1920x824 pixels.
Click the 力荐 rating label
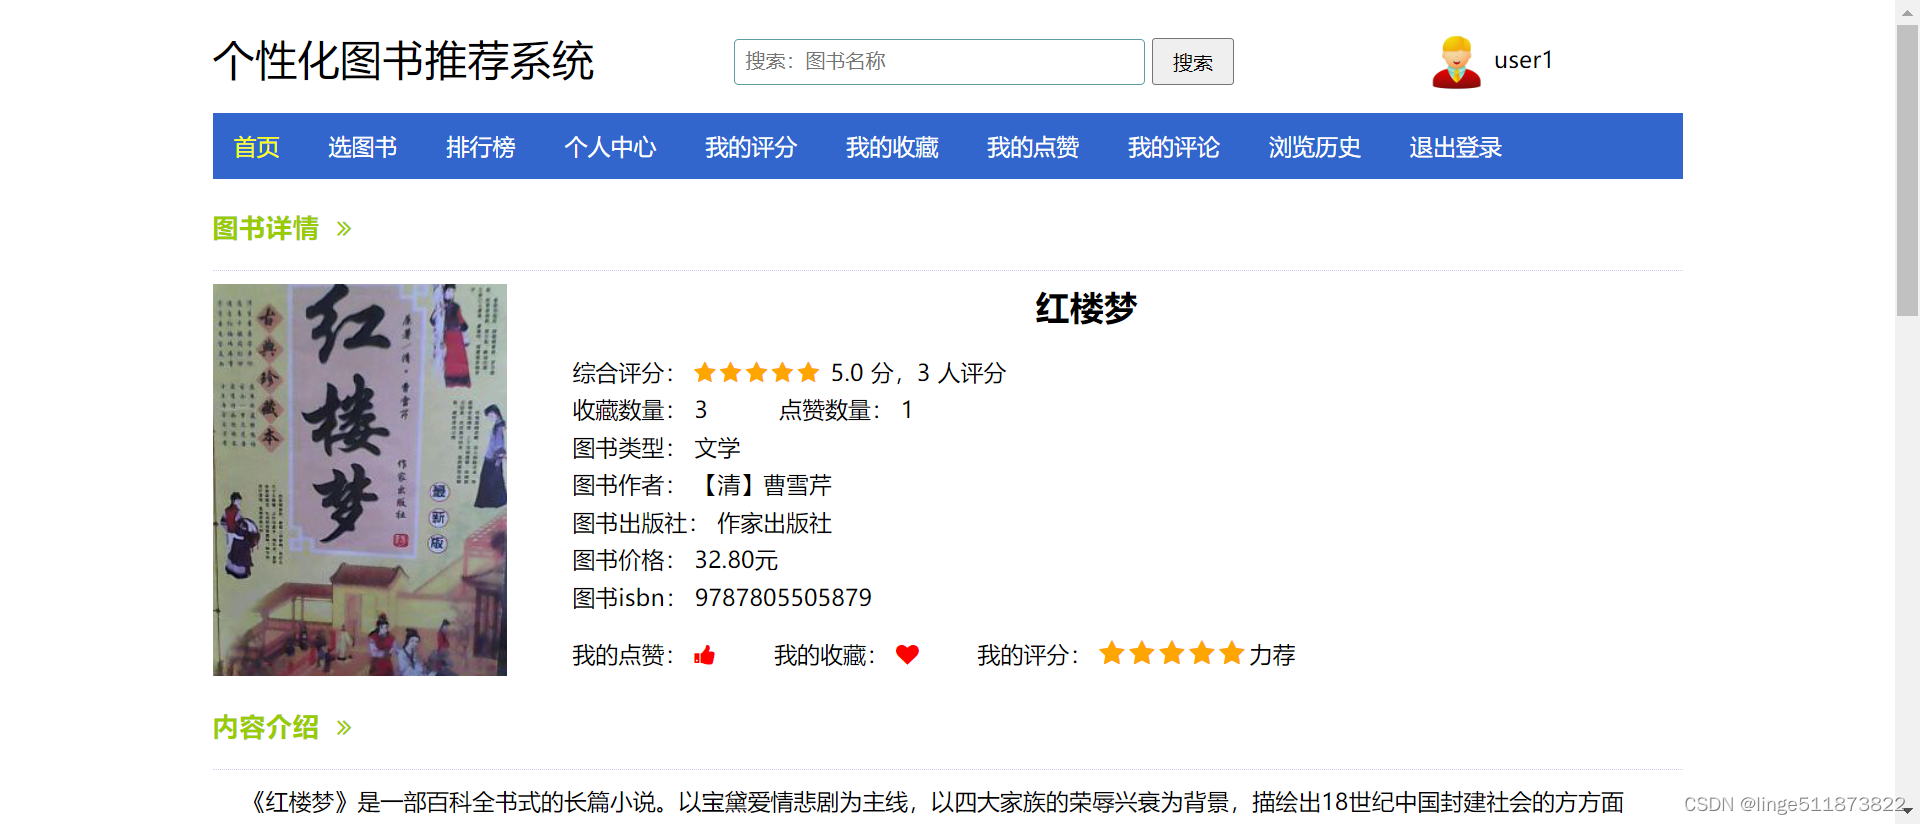click(1272, 655)
